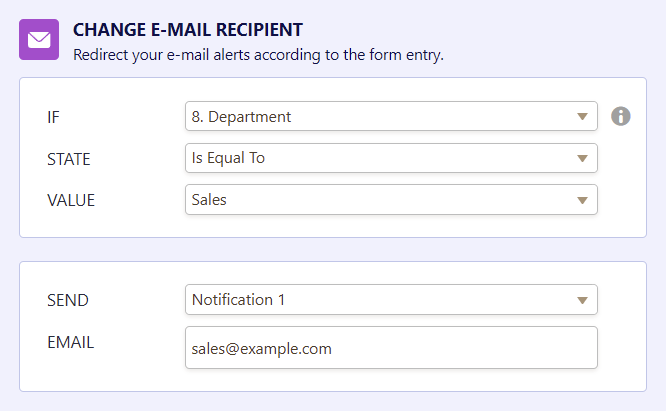Click the purple envelope e-mail icon

click(x=39, y=40)
